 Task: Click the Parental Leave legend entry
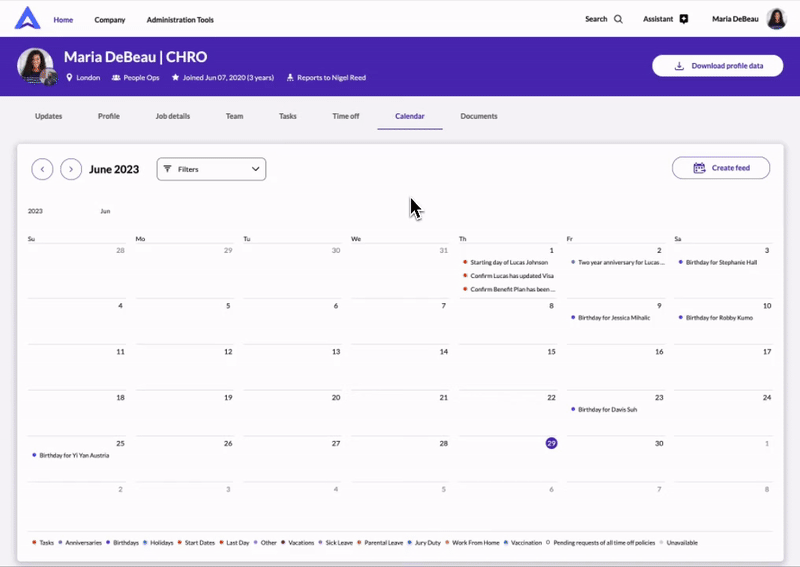380,543
